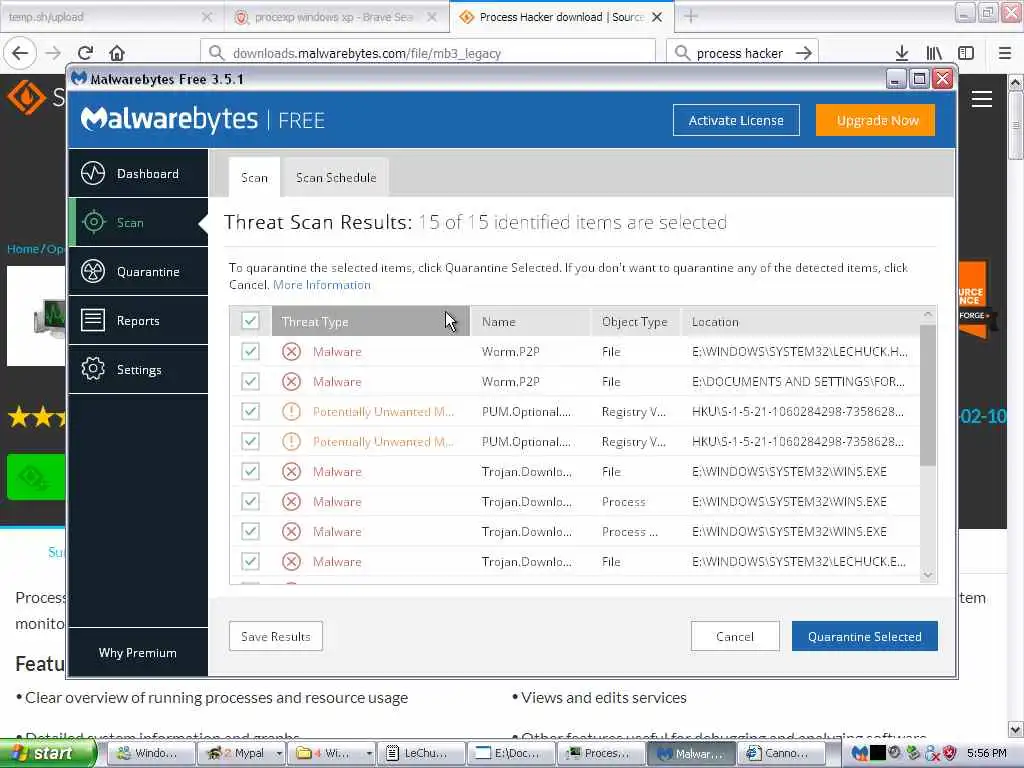Click the browser forward arrow
This screenshot has height=768, width=1024.
53,53
